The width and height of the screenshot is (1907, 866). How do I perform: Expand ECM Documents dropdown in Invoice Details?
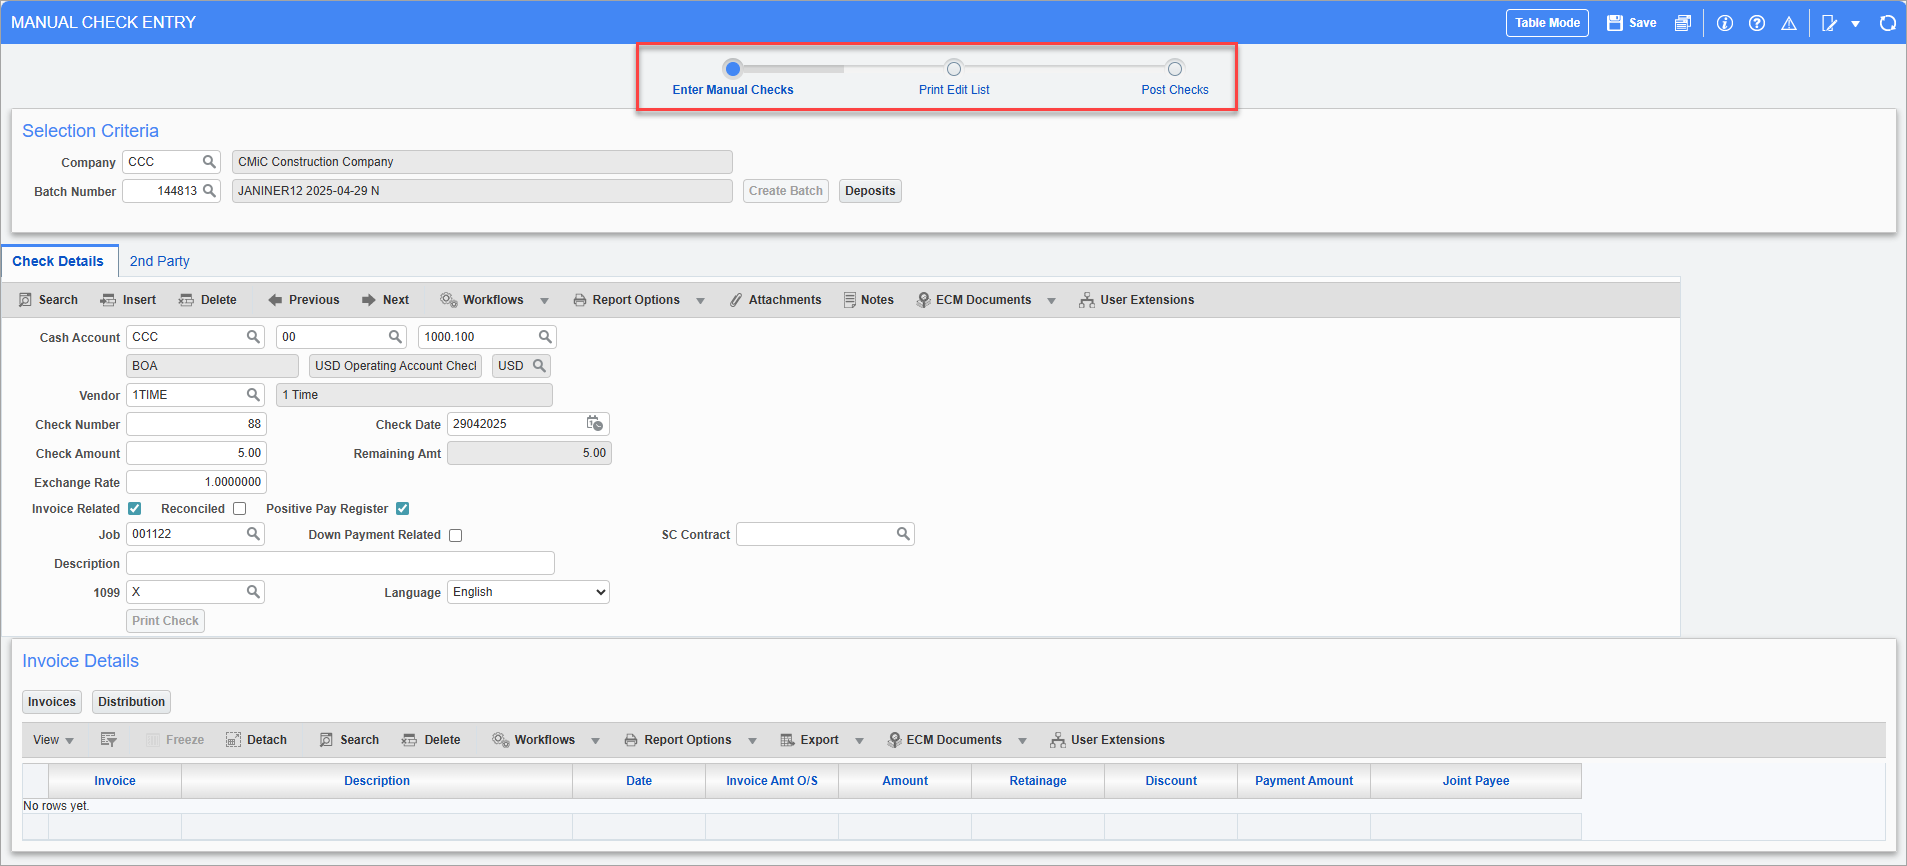[x=1022, y=741]
